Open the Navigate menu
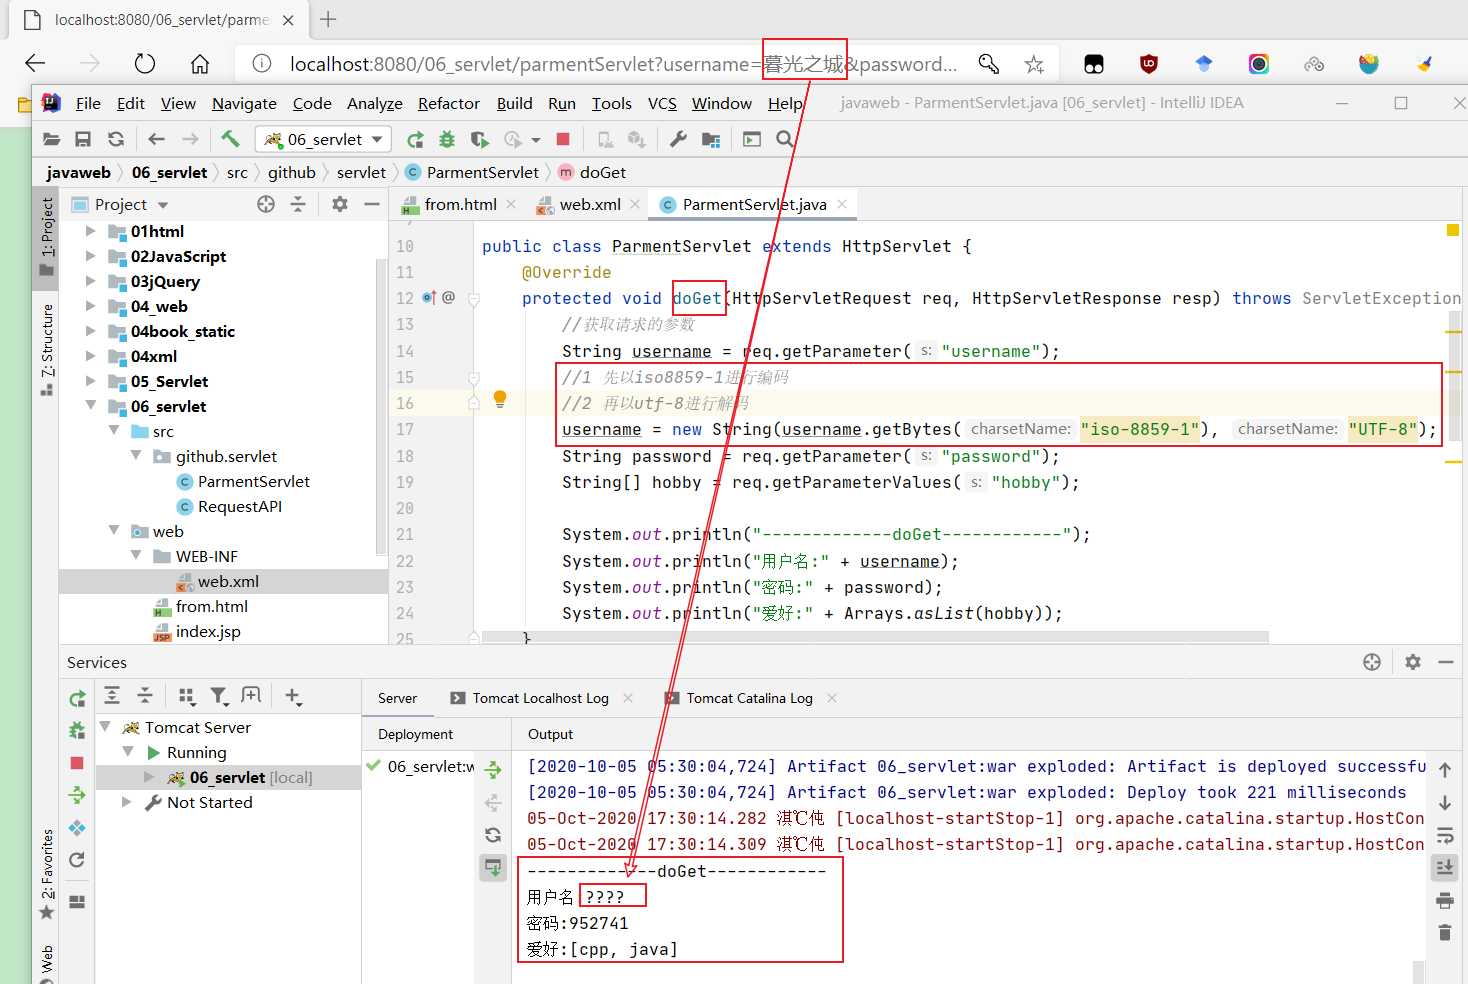This screenshot has height=984, width=1468. 244,103
